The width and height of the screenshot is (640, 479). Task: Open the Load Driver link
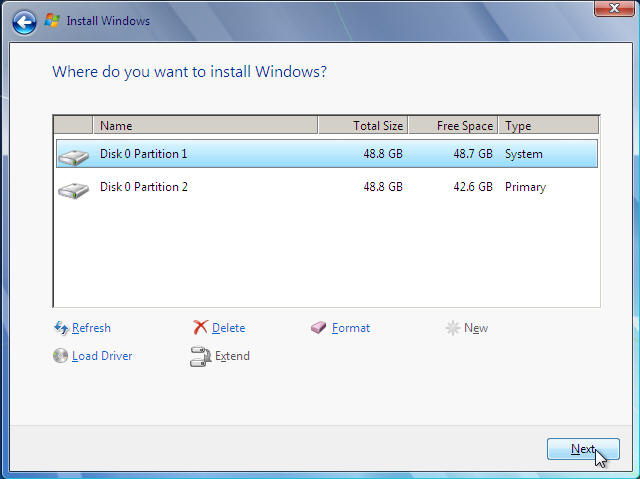102,356
